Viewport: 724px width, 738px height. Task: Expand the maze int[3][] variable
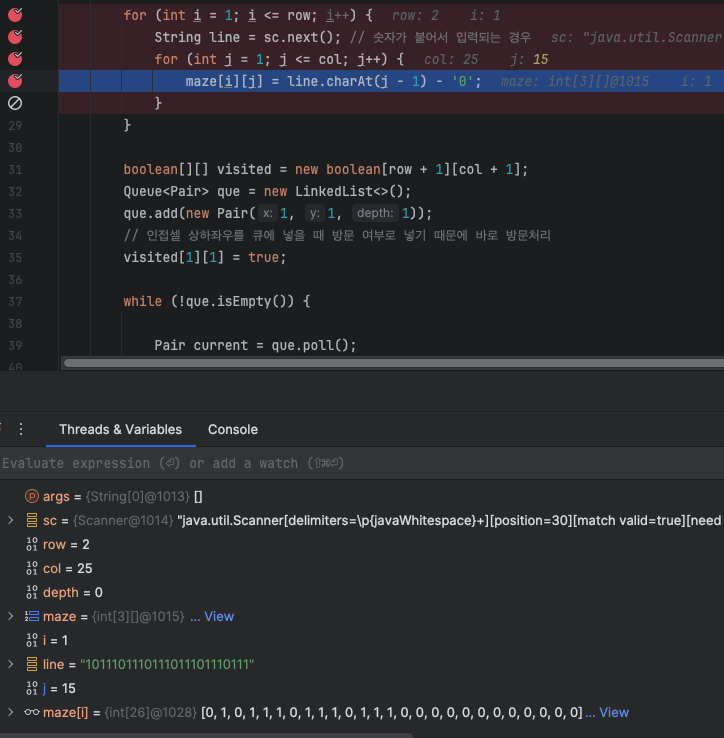coord(10,616)
